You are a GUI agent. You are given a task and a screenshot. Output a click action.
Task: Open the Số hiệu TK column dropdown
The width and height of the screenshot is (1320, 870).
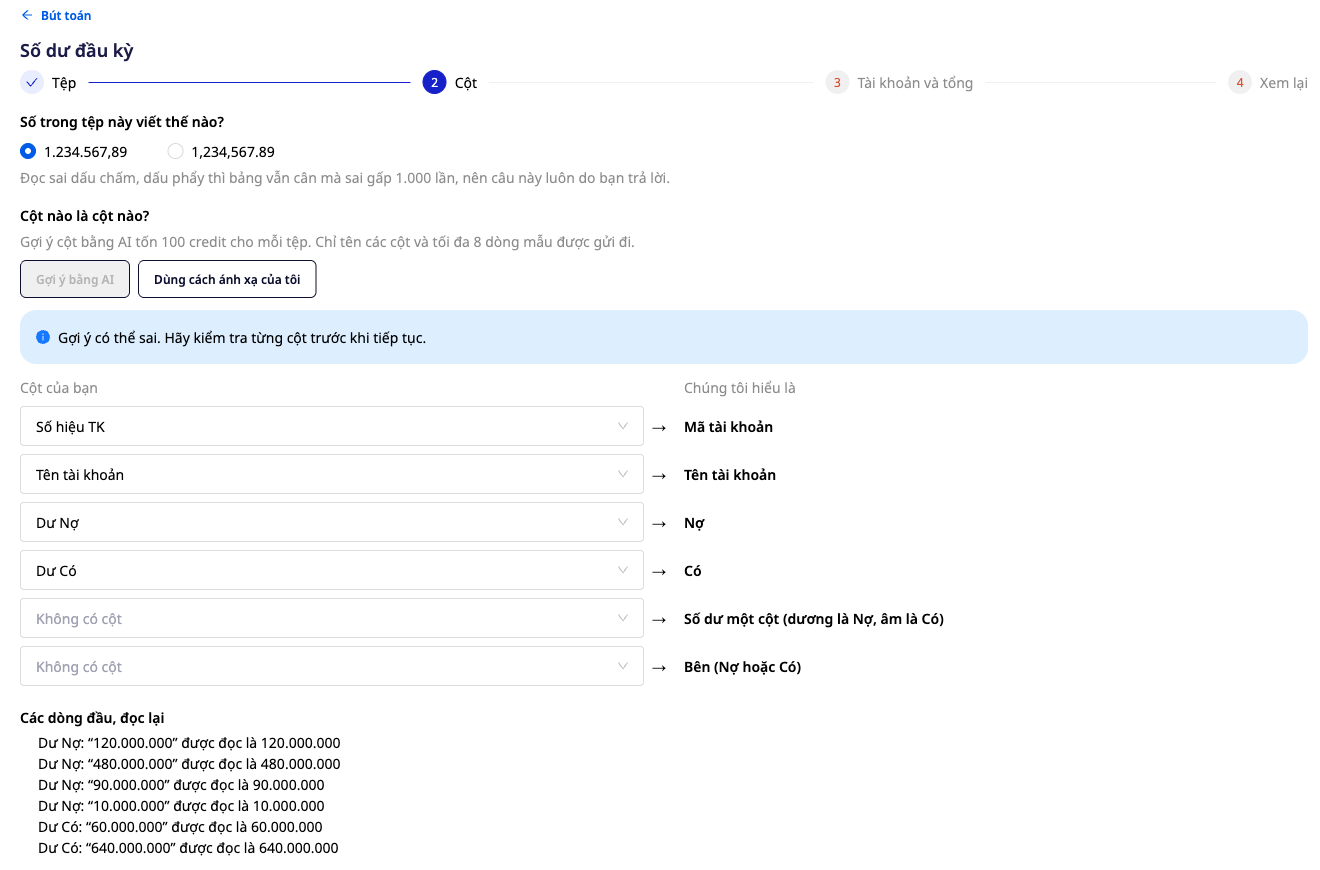click(x=332, y=426)
